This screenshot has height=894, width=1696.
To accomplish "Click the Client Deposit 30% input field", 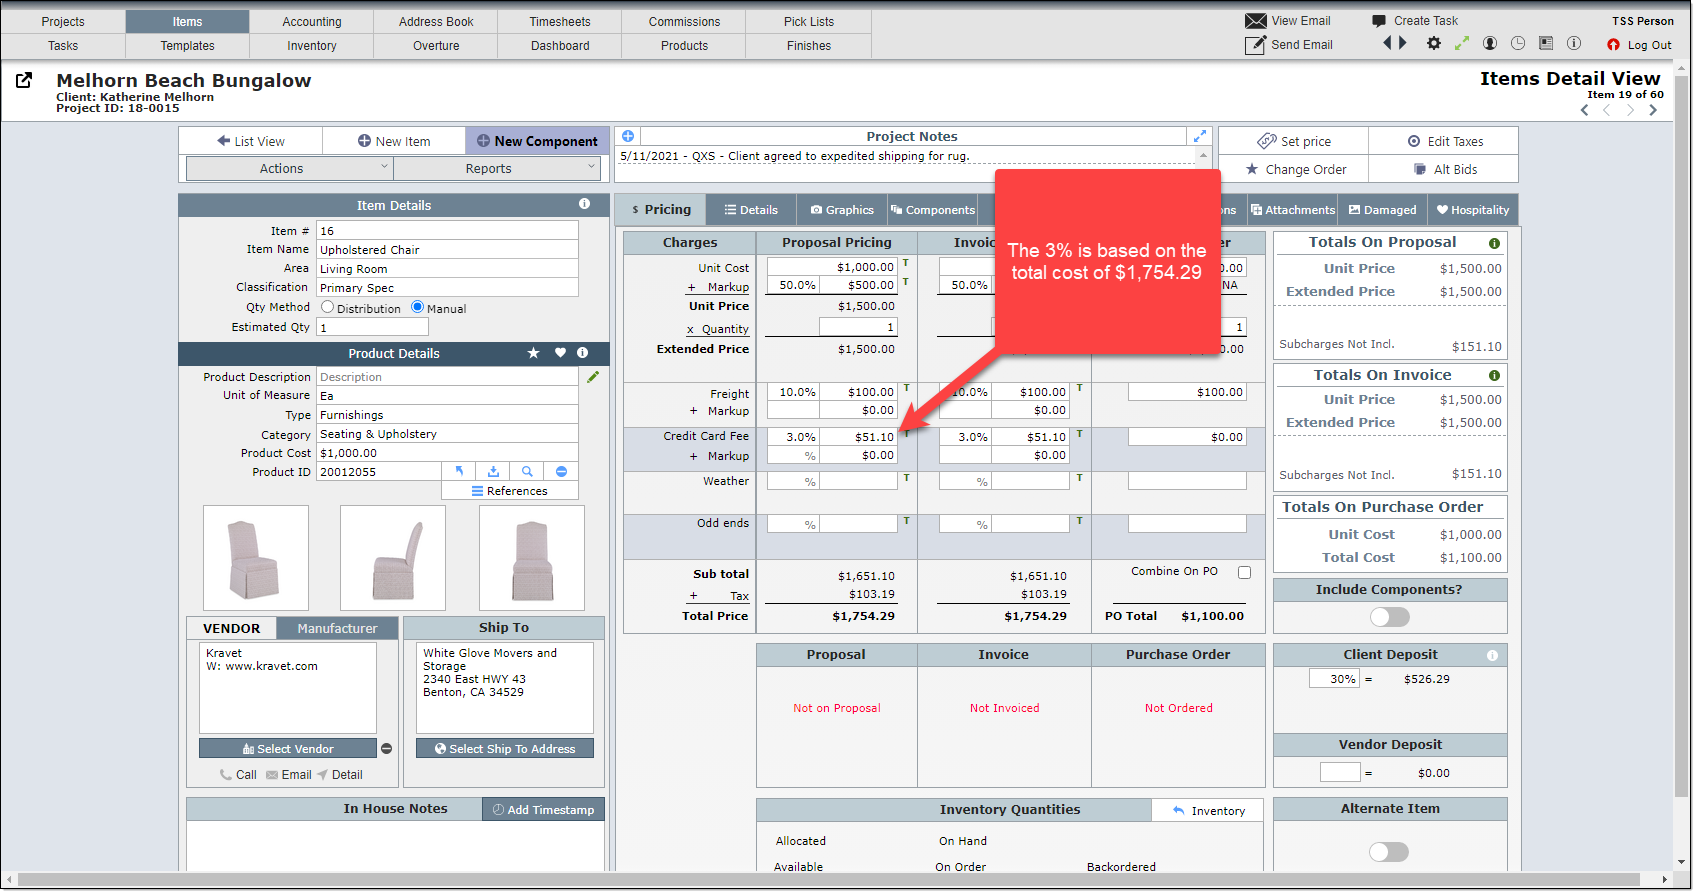I will click(x=1334, y=679).
